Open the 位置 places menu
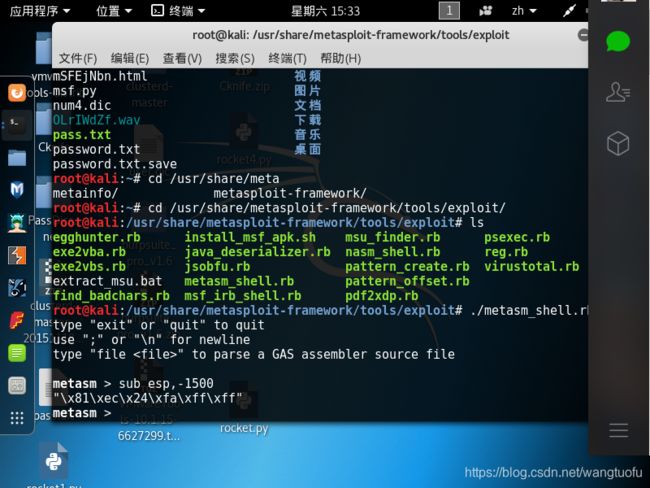Image resolution: width=650 pixels, height=488 pixels. click(114, 11)
